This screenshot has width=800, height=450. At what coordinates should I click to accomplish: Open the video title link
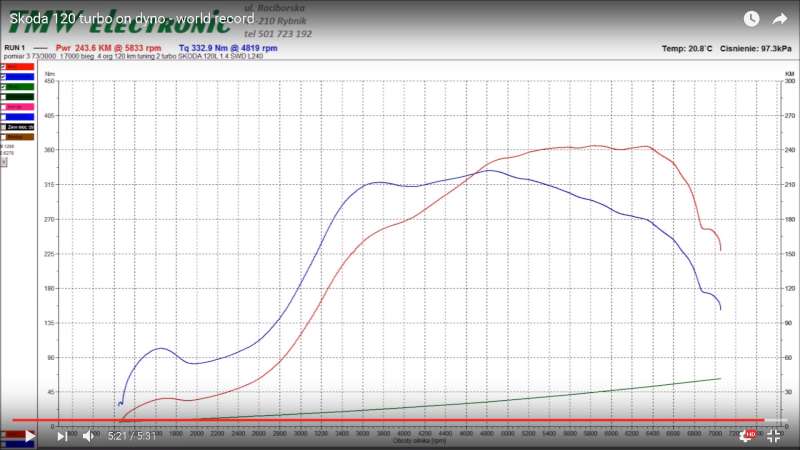(x=131, y=18)
